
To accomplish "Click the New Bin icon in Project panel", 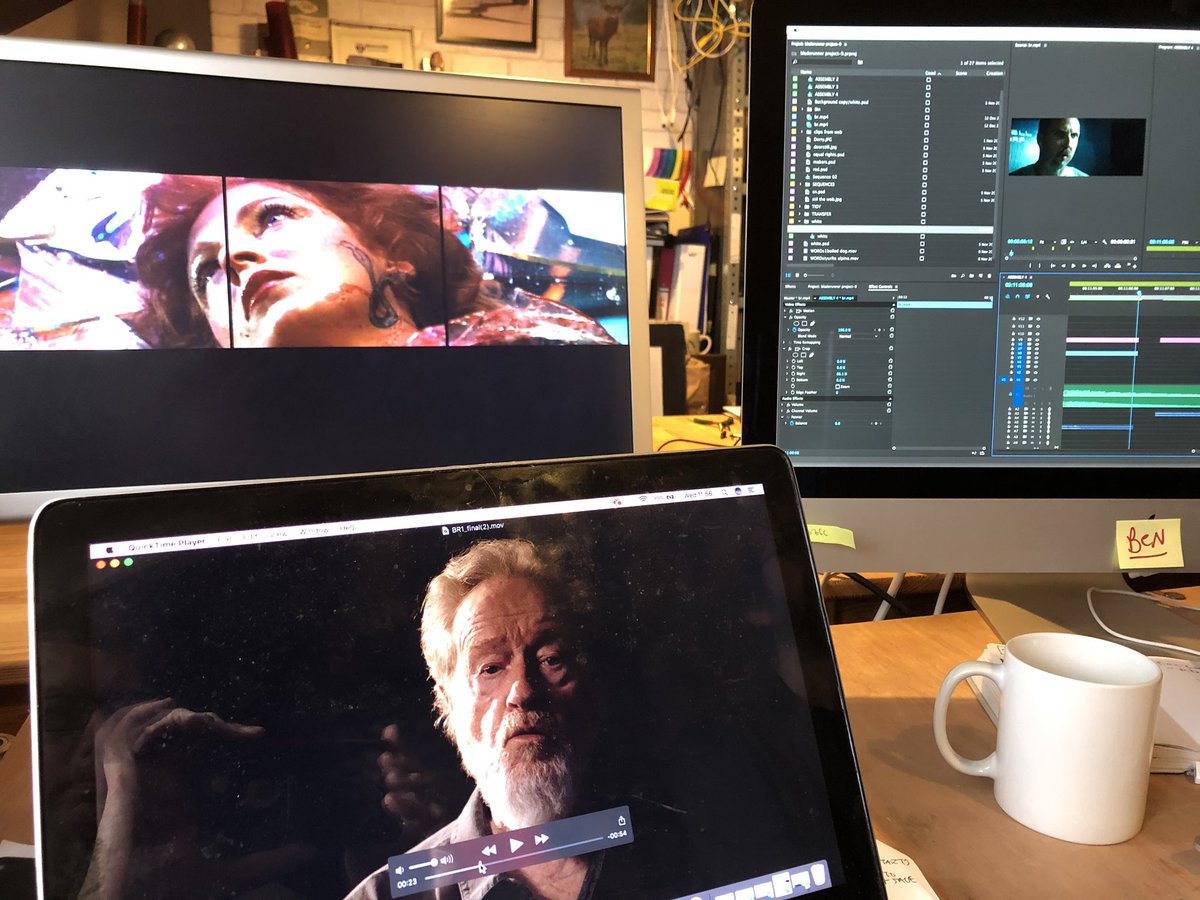I will pos(971,276).
